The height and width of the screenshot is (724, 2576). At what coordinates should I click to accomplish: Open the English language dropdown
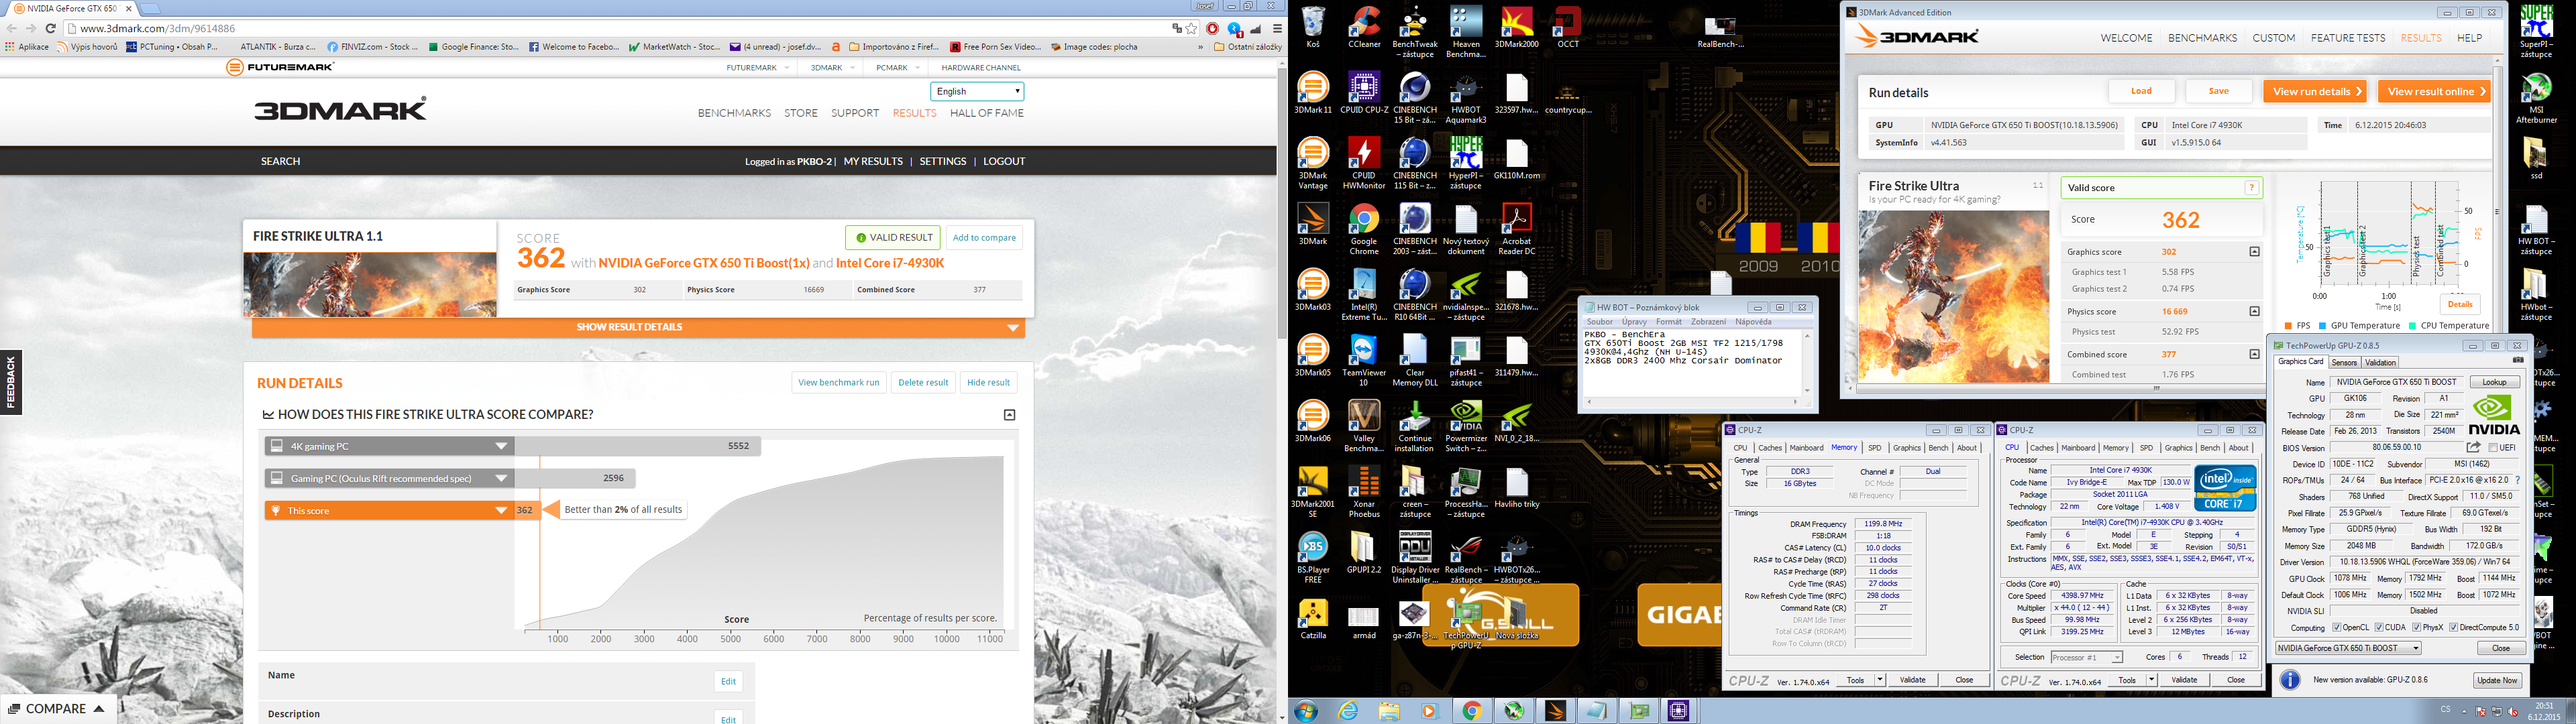977,91
